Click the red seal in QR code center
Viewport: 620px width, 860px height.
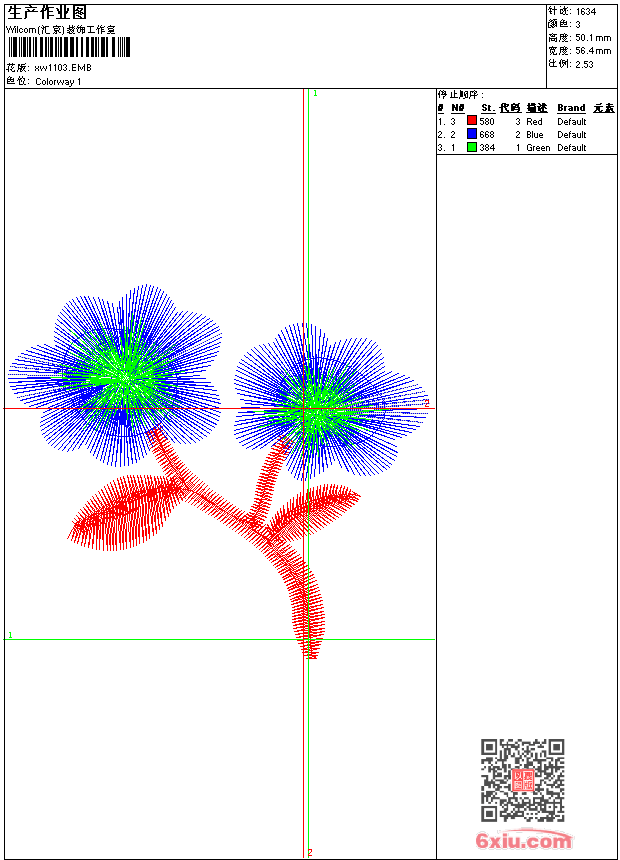[522, 780]
